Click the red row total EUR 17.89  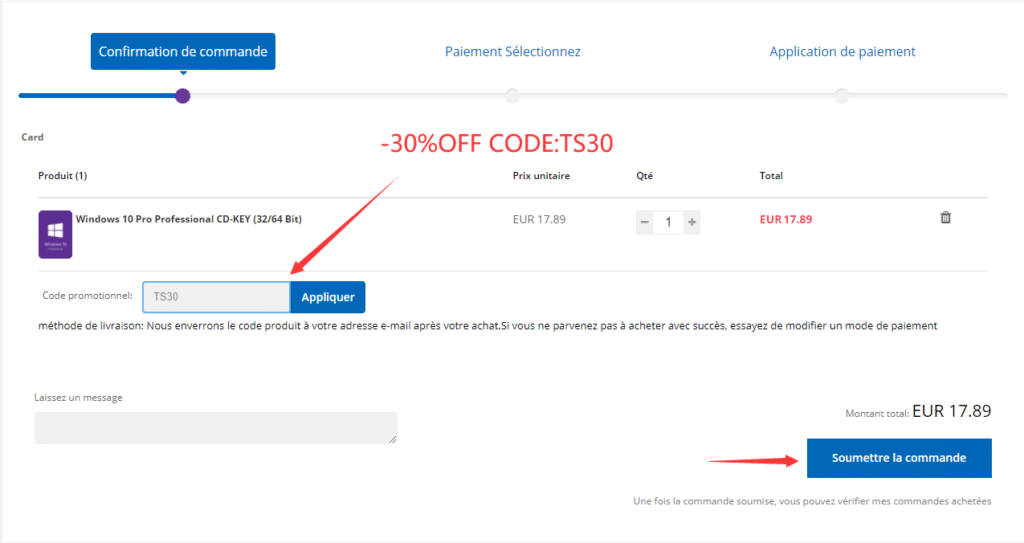(786, 220)
